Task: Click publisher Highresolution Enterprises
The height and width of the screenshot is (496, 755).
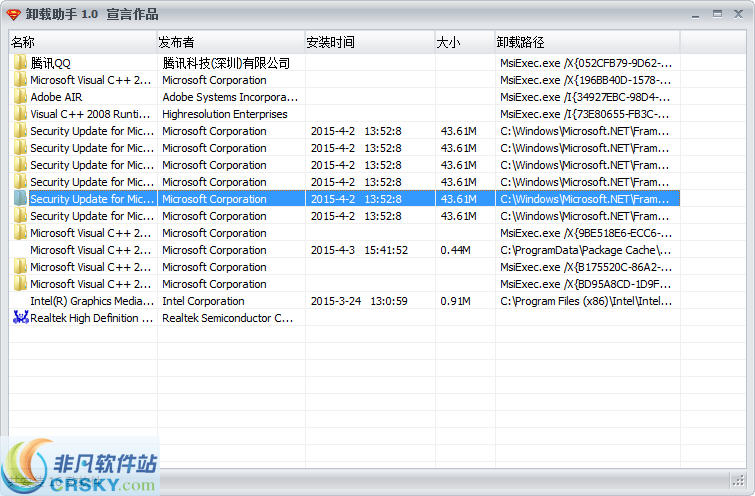Action: point(225,114)
